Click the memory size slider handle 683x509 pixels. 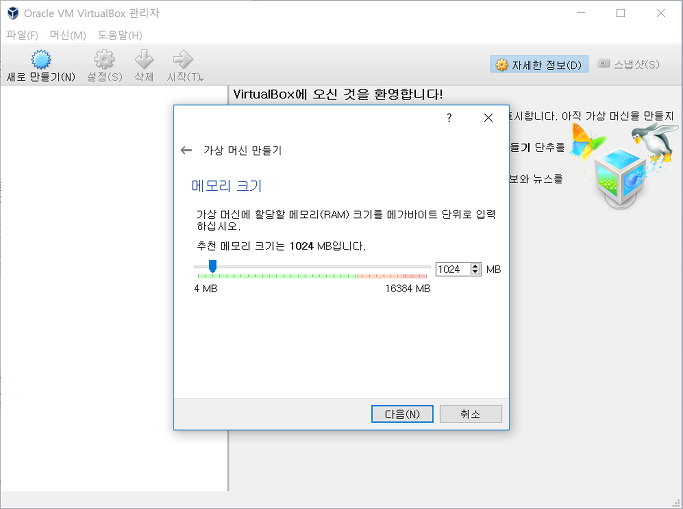point(213,266)
